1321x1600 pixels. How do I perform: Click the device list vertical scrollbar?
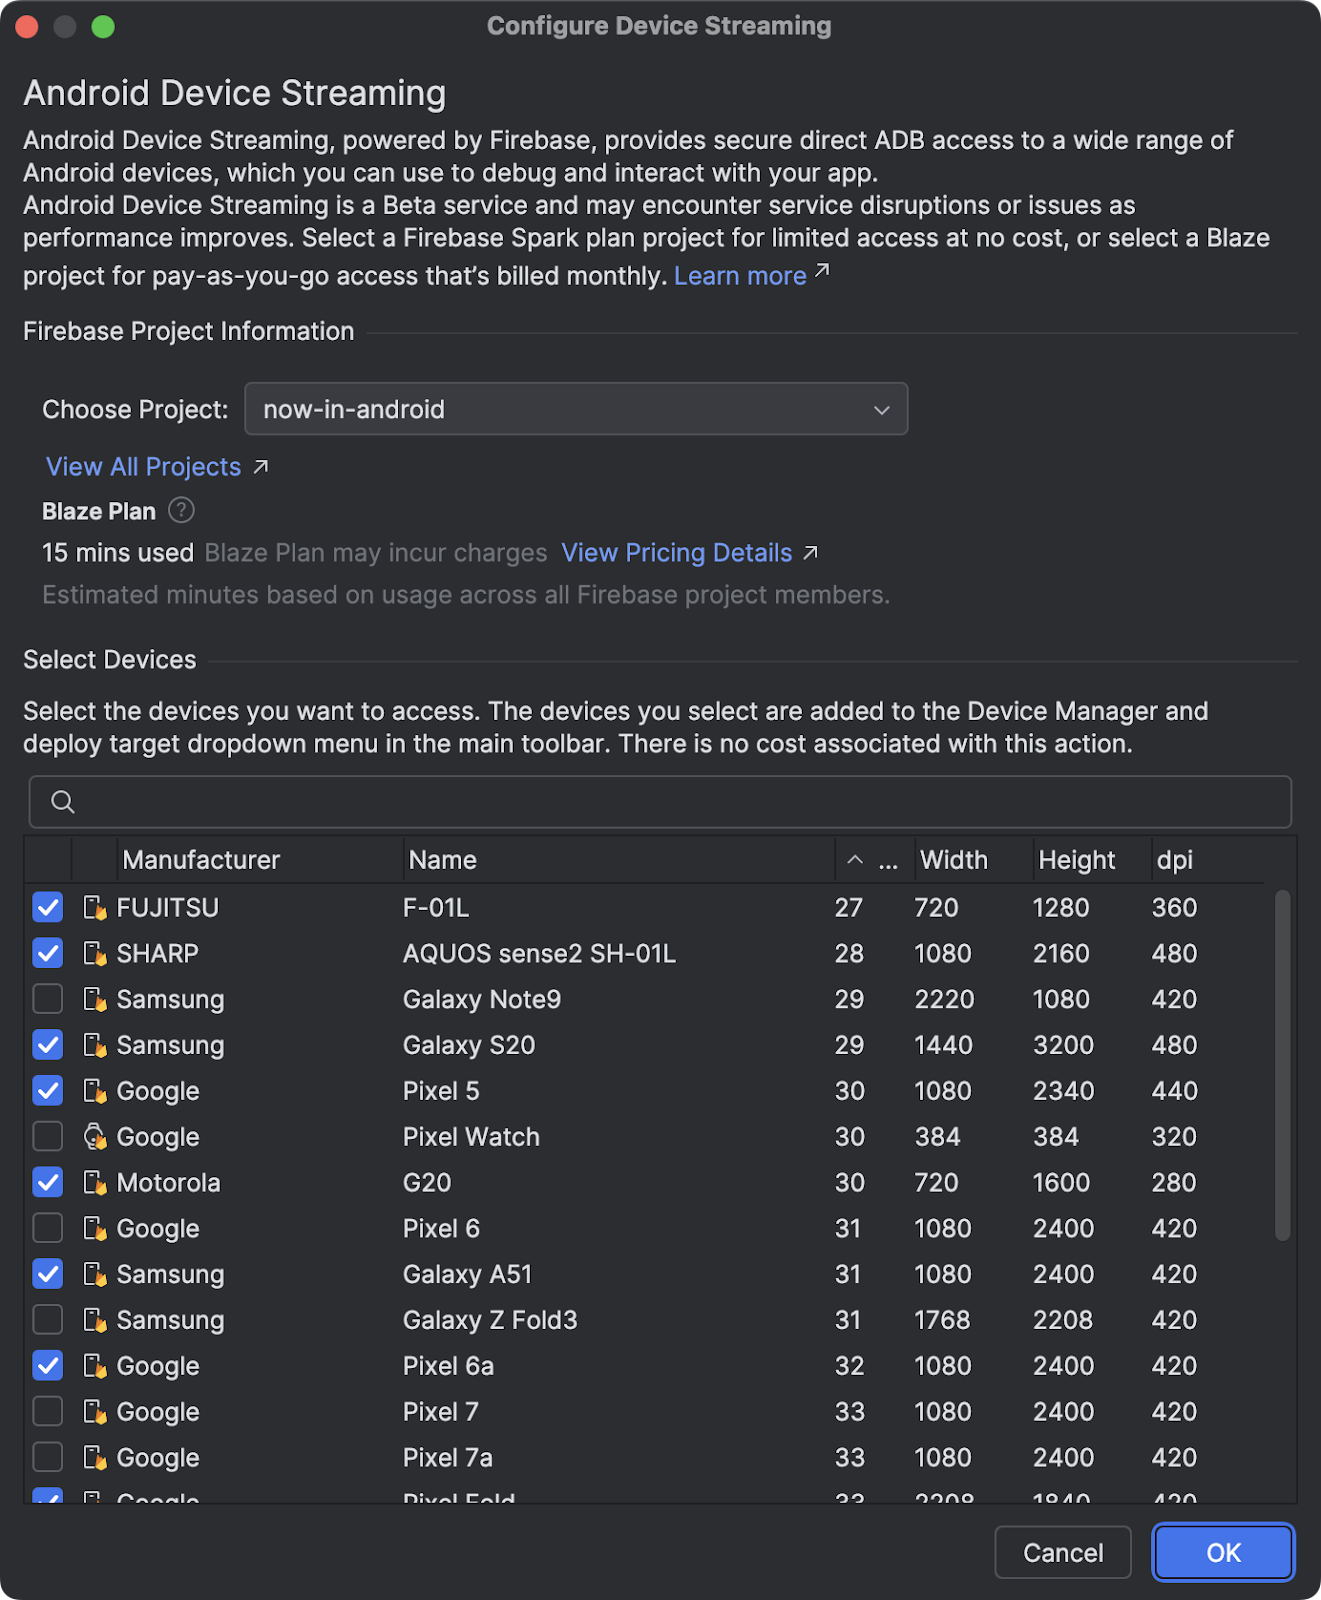(x=1282, y=1065)
